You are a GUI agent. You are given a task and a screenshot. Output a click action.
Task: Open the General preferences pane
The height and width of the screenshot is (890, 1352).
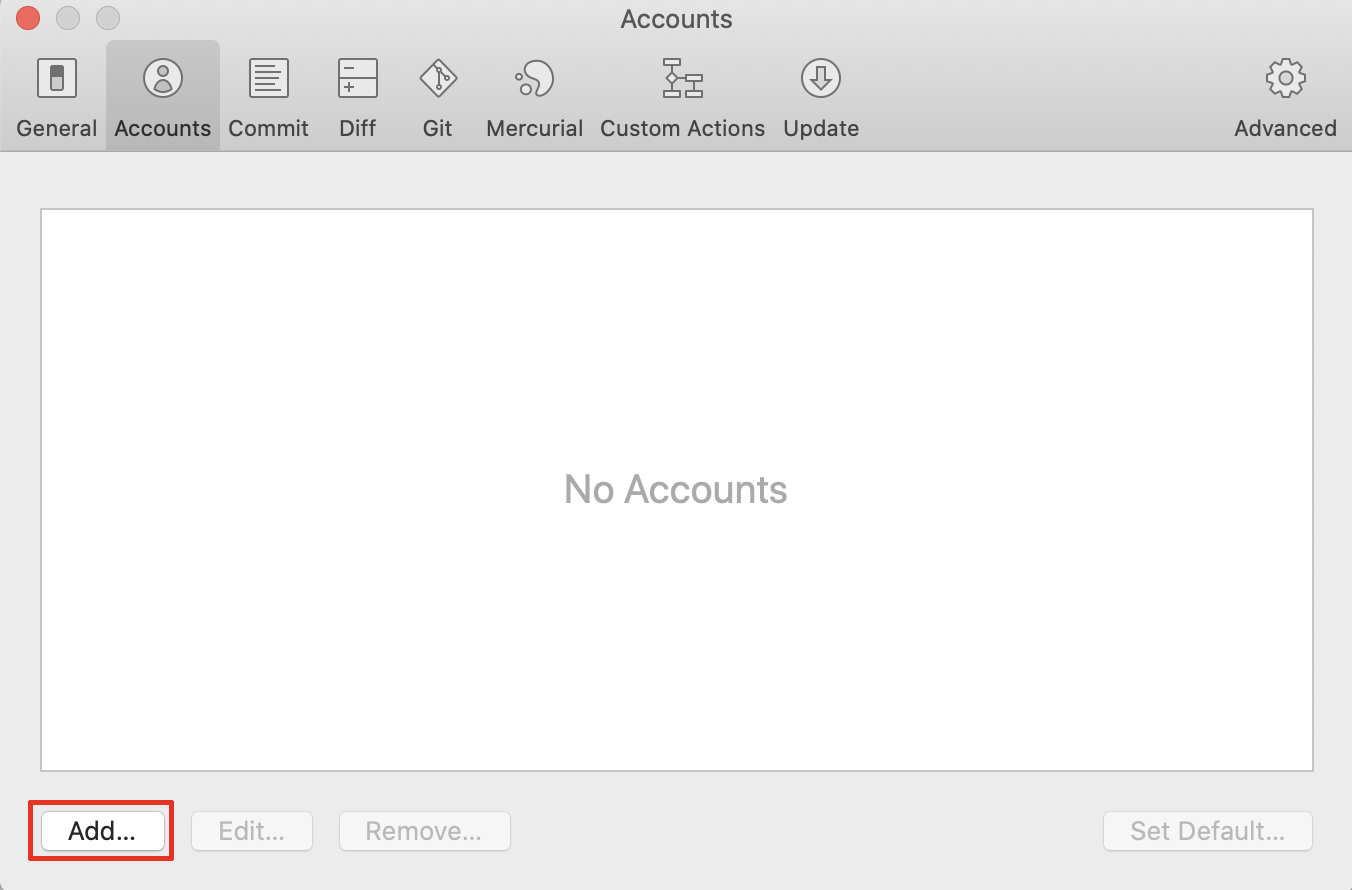coord(57,97)
